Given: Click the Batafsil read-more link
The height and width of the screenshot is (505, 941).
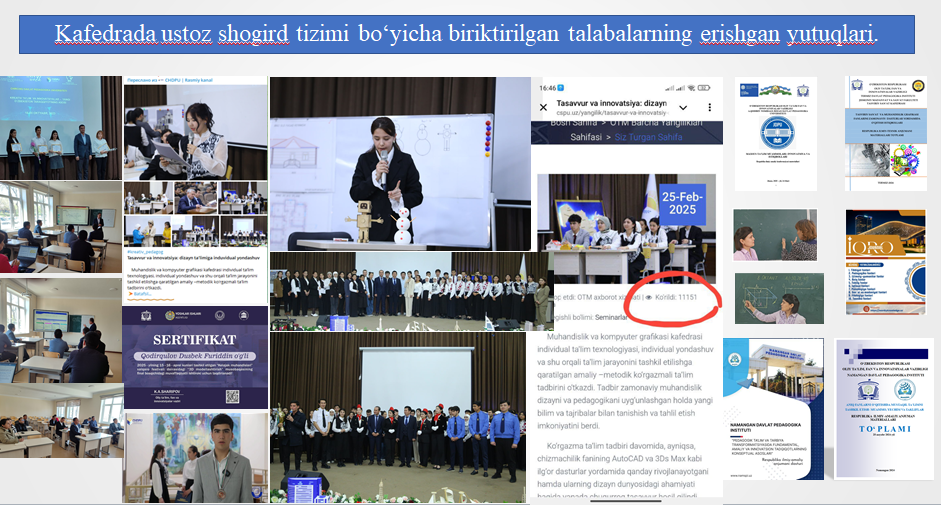Looking at the screenshot, I should click(140, 293).
